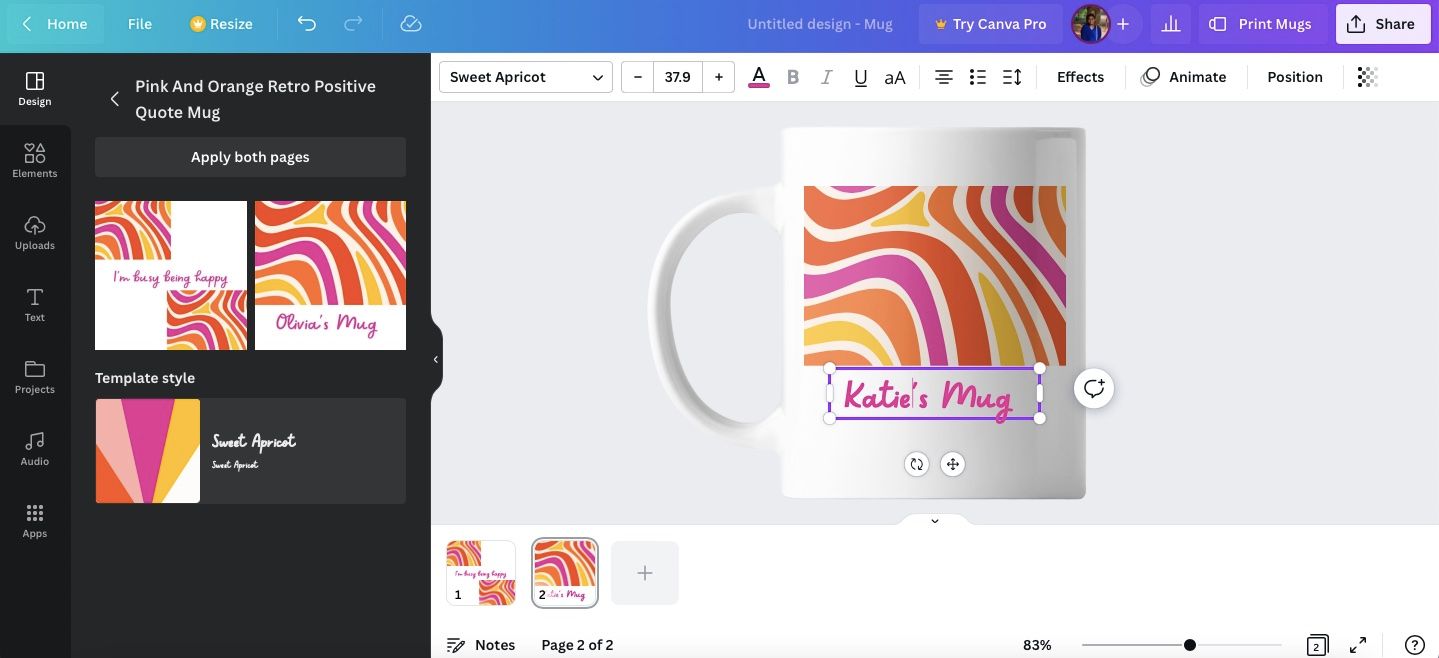The width and height of the screenshot is (1439, 658).
Task: Expand the Sweet Apricot font dropdown
Action: (x=525, y=77)
